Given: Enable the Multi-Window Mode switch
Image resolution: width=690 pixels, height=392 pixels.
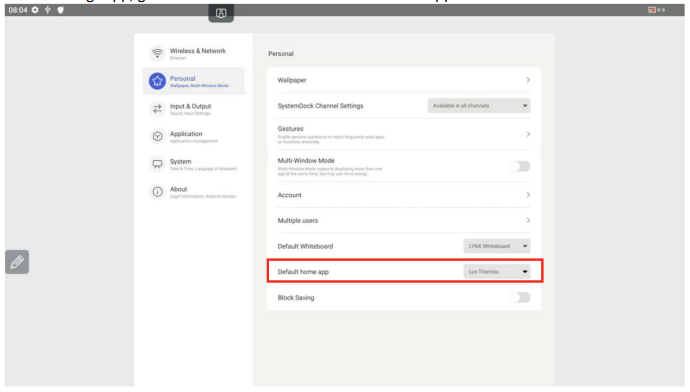Looking at the screenshot, I should [x=520, y=166].
